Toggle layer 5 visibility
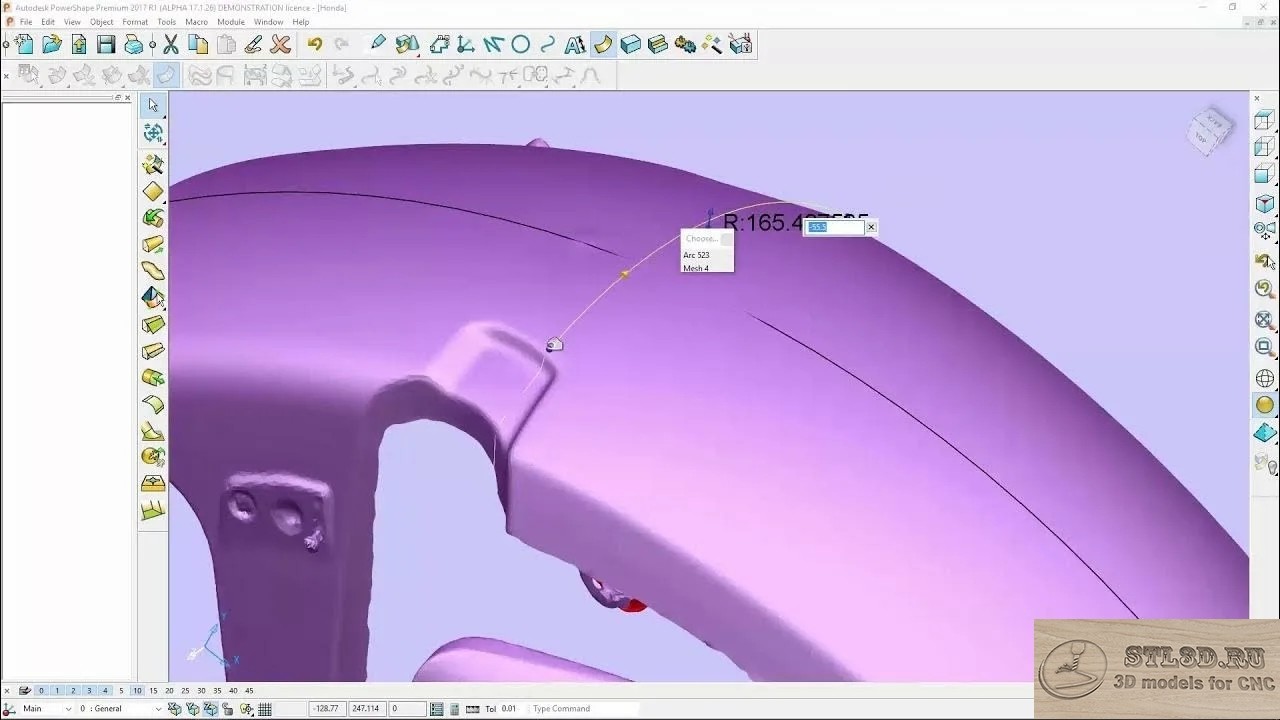The width and height of the screenshot is (1280, 720). tap(121, 691)
